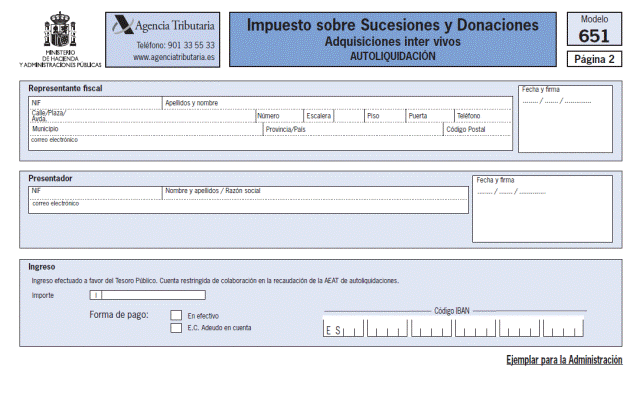Image resolution: width=642 pixels, height=394 pixels.
Task: Click the Presentador NIF field
Action: click(95, 193)
